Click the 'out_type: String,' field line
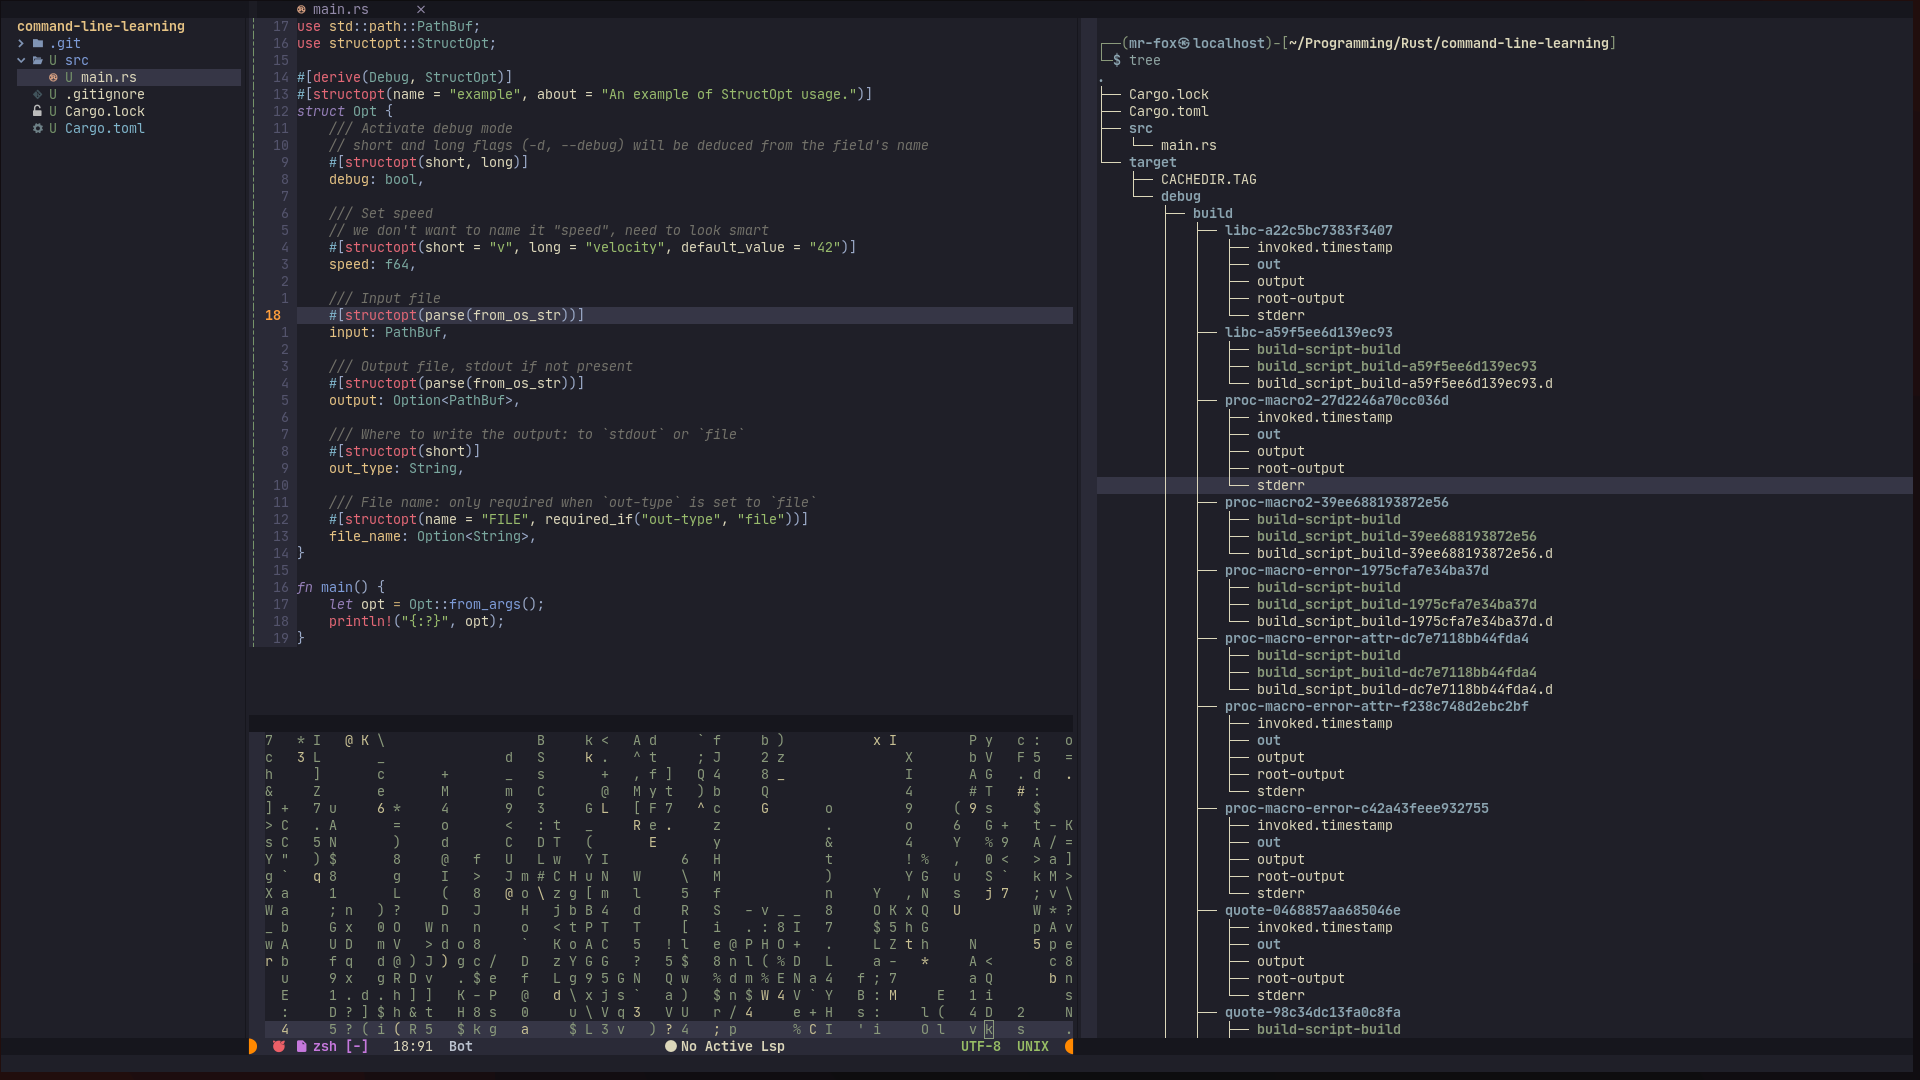1920x1080 pixels. click(x=397, y=468)
